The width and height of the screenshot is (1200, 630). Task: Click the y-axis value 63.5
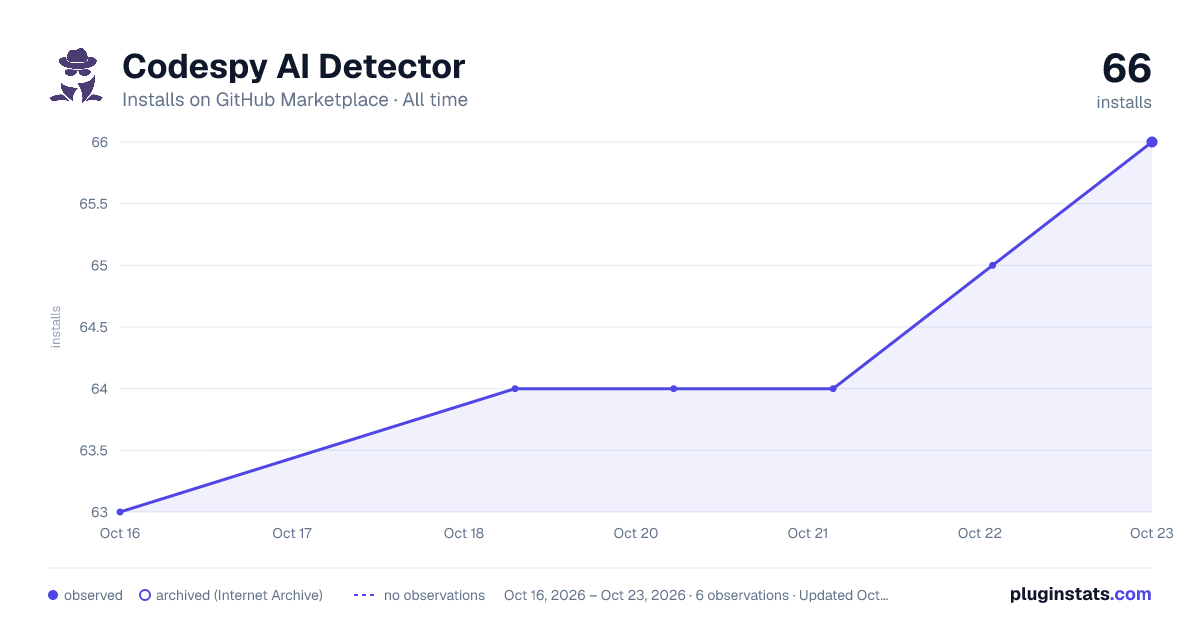[x=94, y=450]
